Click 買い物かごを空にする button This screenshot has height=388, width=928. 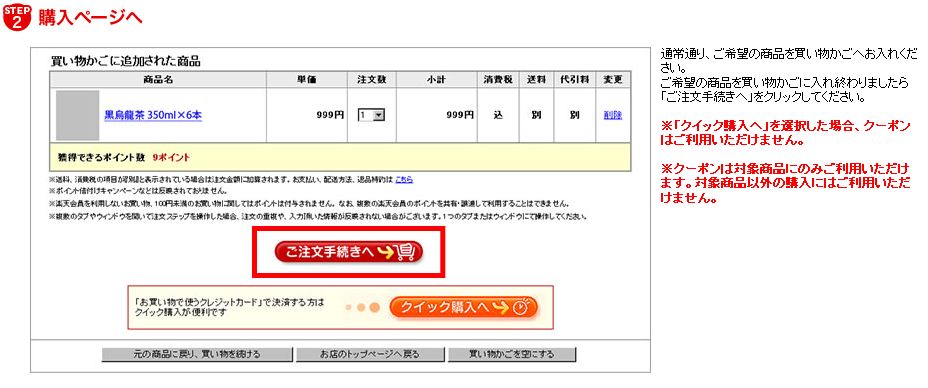tap(512, 355)
